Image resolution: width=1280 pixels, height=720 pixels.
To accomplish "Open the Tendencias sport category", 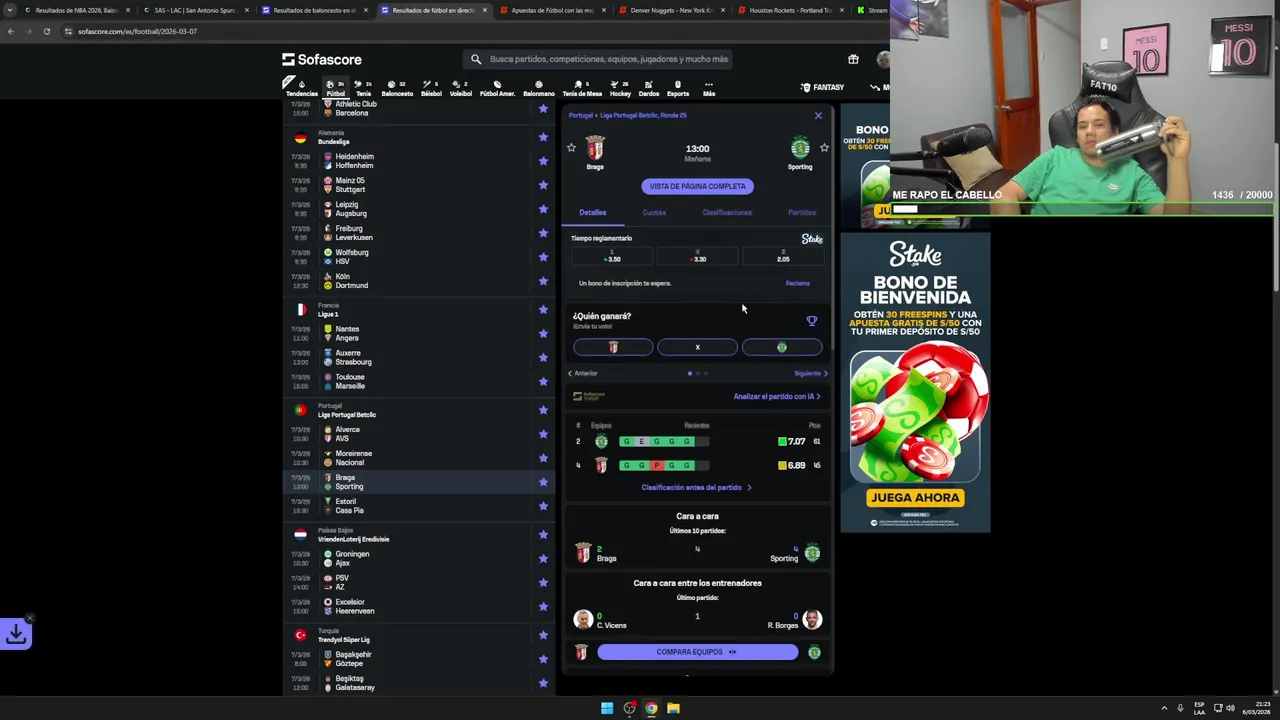I will 301,88.
